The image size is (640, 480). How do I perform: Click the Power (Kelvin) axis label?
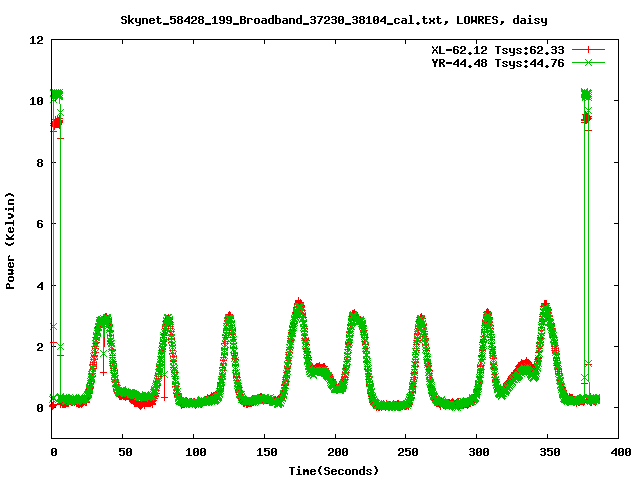click(x=10, y=241)
